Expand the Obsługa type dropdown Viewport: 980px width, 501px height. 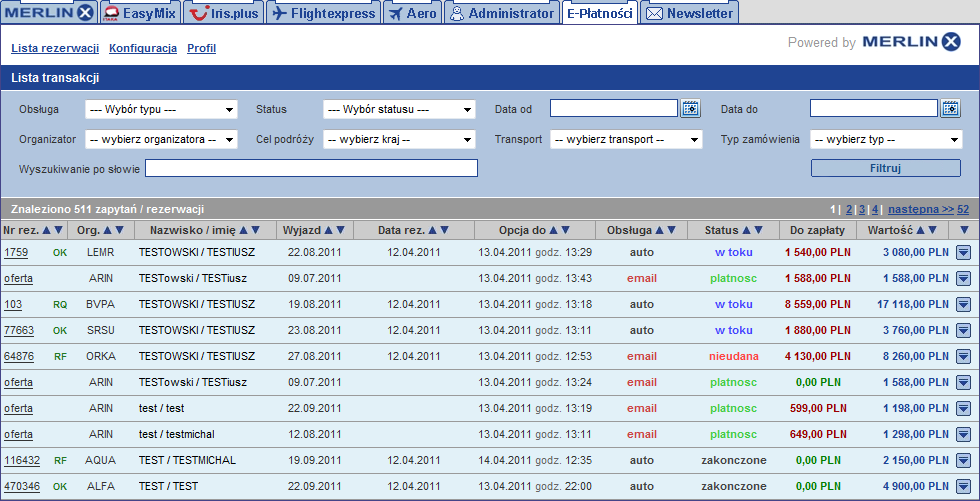click(x=161, y=109)
